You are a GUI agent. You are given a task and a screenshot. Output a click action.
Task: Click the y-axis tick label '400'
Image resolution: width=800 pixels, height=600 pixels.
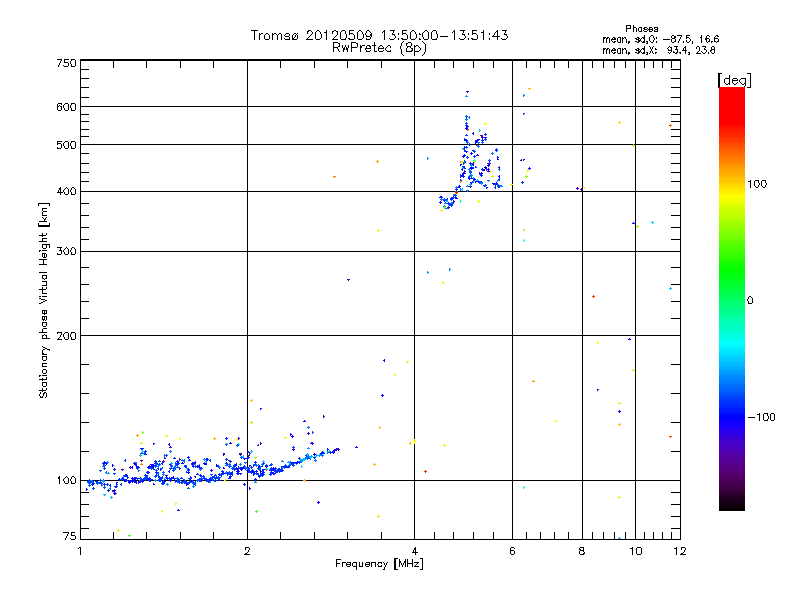point(66,191)
